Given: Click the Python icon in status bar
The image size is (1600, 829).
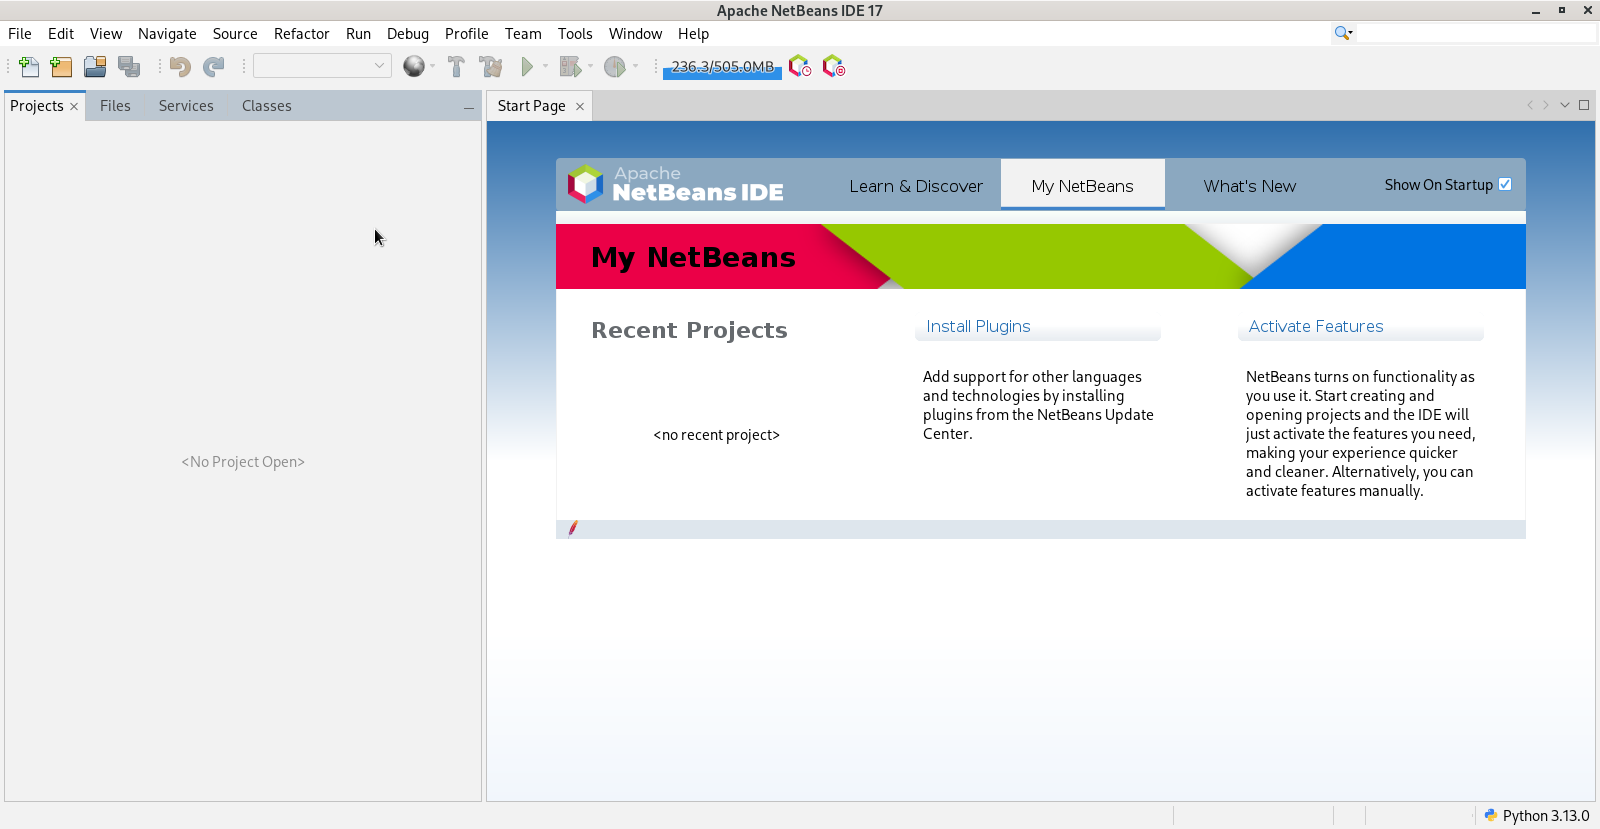Looking at the screenshot, I should point(1491,815).
